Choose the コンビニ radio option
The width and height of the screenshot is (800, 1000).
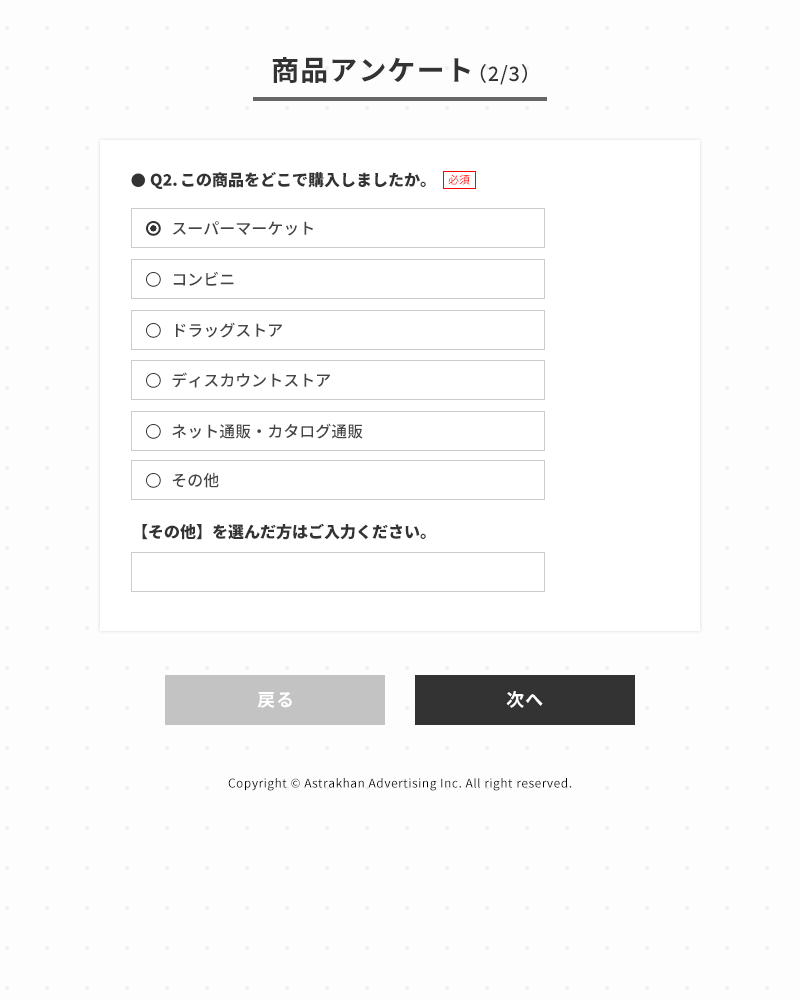(153, 279)
